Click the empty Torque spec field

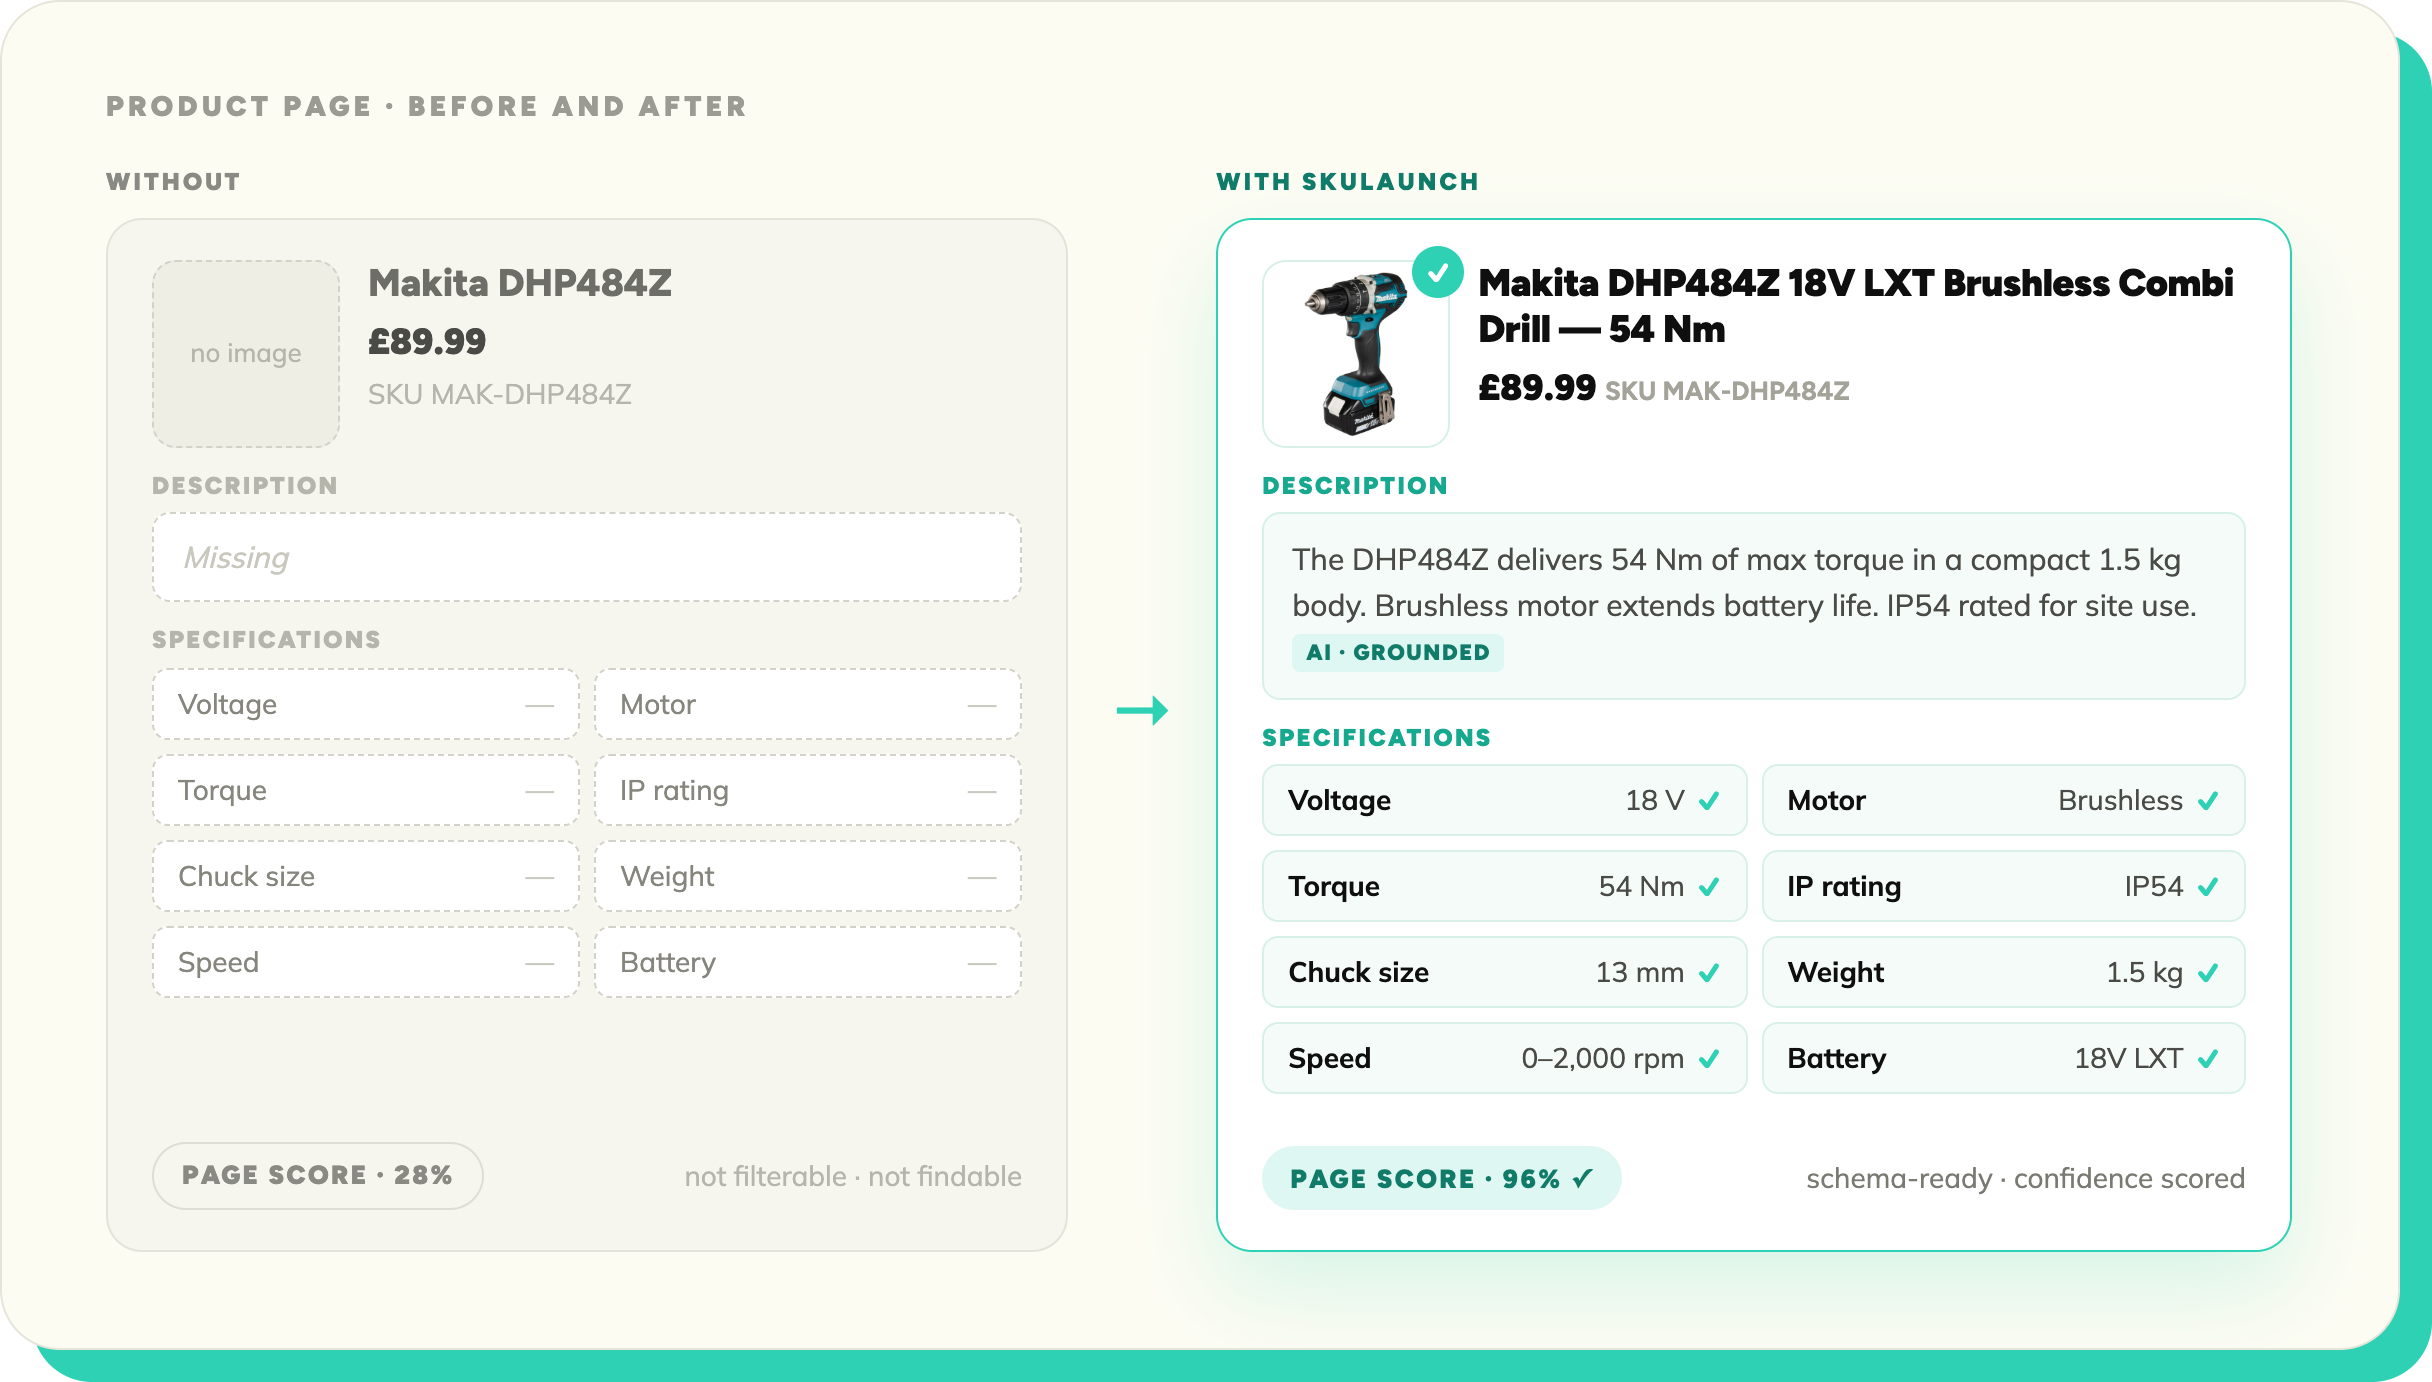click(366, 790)
